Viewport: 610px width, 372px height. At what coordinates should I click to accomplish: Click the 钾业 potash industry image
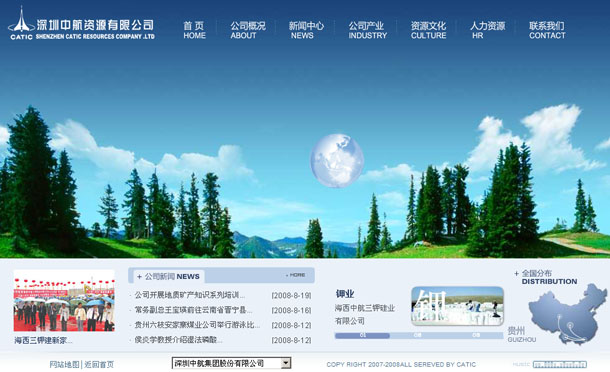pos(458,306)
